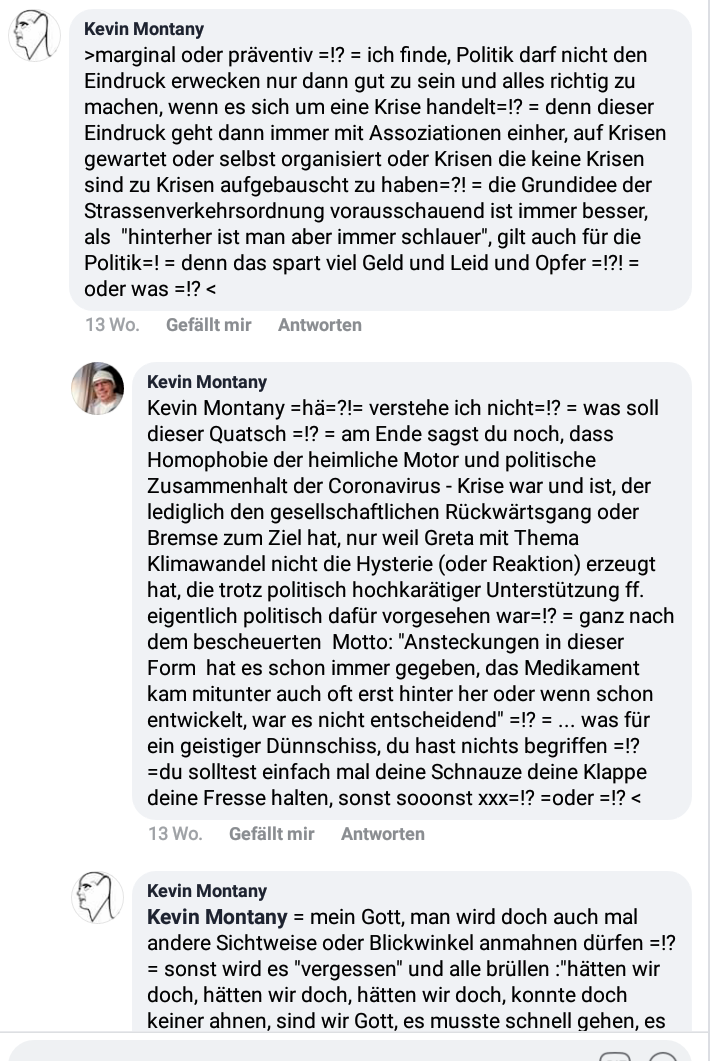Open the '13 Wo.' timestamp under the top comment
This screenshot has width=710, height=1061.
point(112,325)
